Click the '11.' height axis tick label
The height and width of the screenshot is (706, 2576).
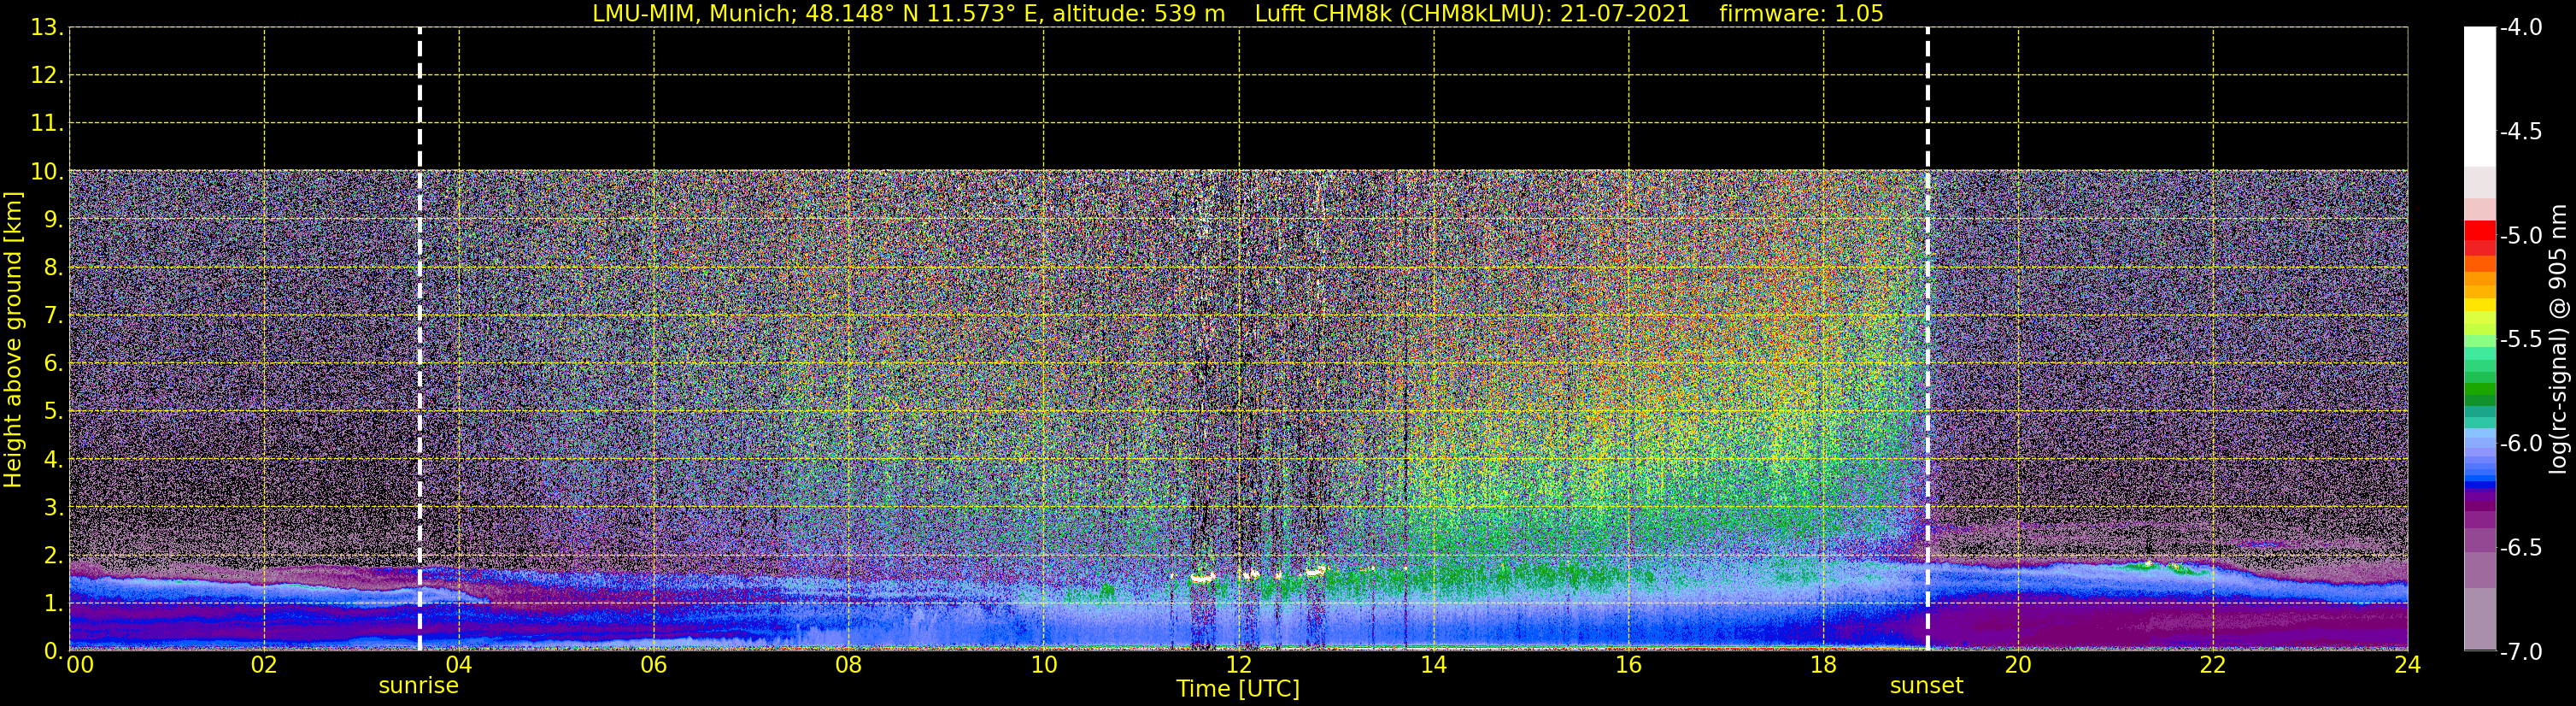[x=47, y=124]
